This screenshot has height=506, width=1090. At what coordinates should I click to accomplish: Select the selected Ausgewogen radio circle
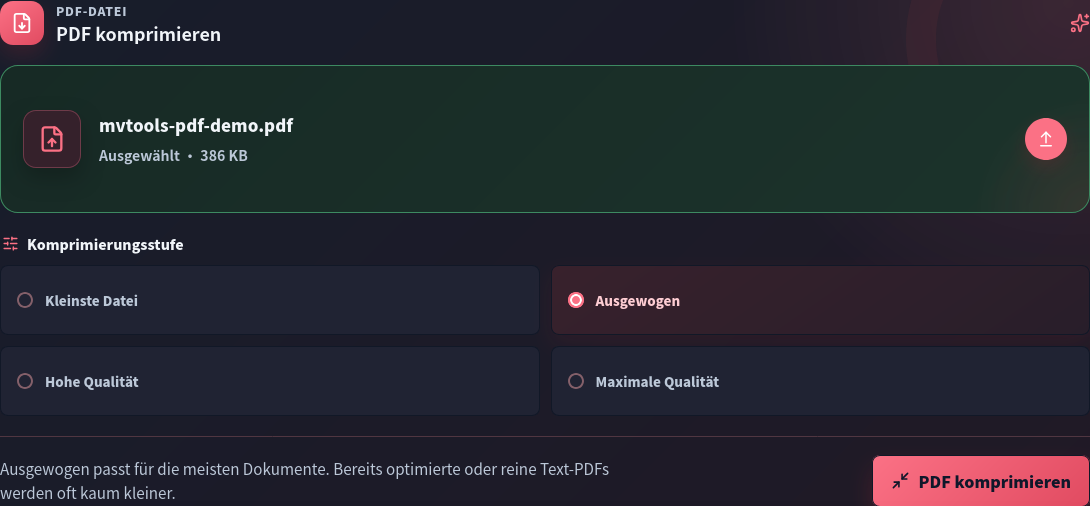576,300
